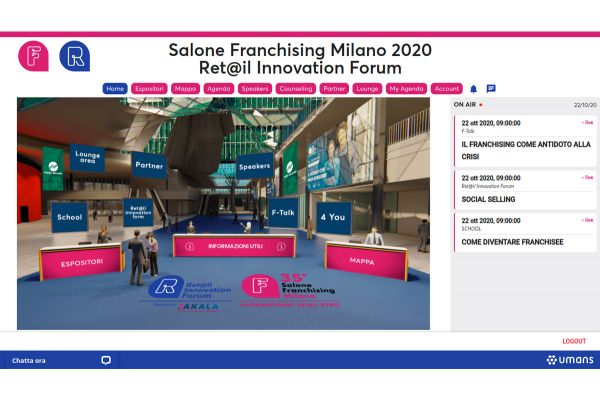Screen dimensions: 600x400
Task: Click the umans logo in the footer
Action: (x=570, y=360)
